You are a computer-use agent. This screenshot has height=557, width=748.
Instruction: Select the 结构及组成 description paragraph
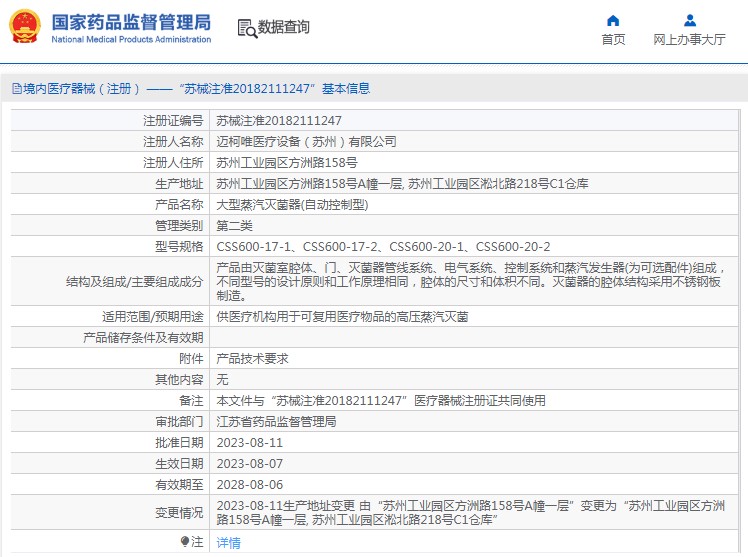point(471,282)
